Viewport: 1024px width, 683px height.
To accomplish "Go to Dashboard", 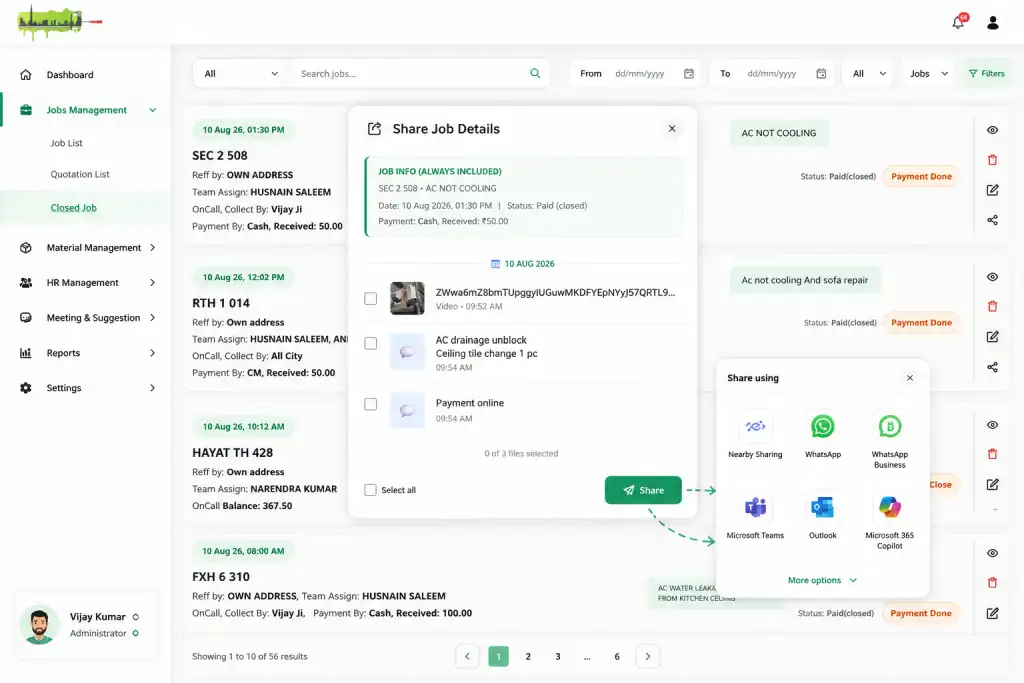I will tap(70, 74).
